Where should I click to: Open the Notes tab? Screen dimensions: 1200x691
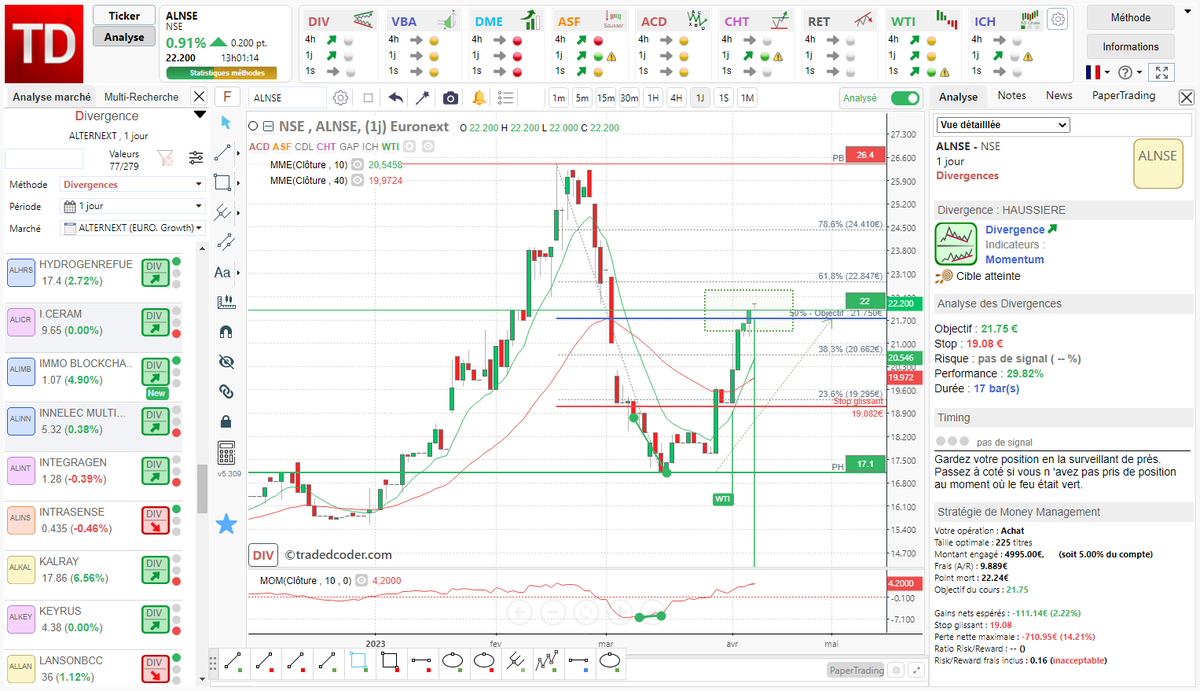pos(1012,96)
